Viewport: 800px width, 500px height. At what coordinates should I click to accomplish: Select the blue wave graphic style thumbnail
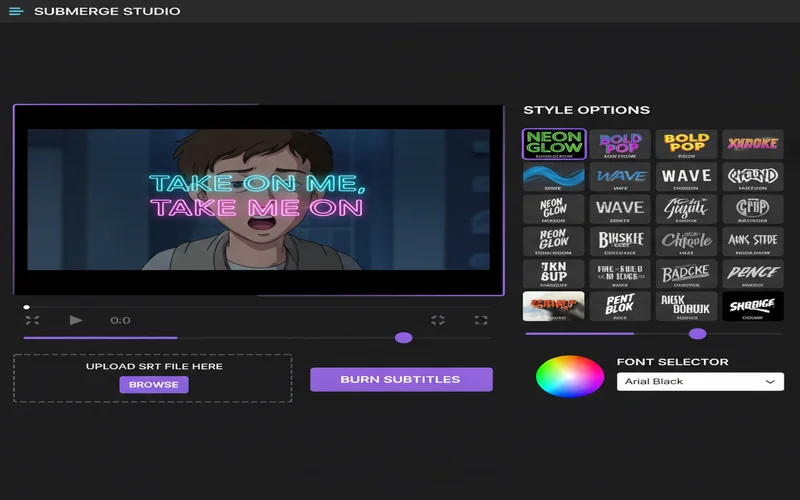click(x=554, y=177)
